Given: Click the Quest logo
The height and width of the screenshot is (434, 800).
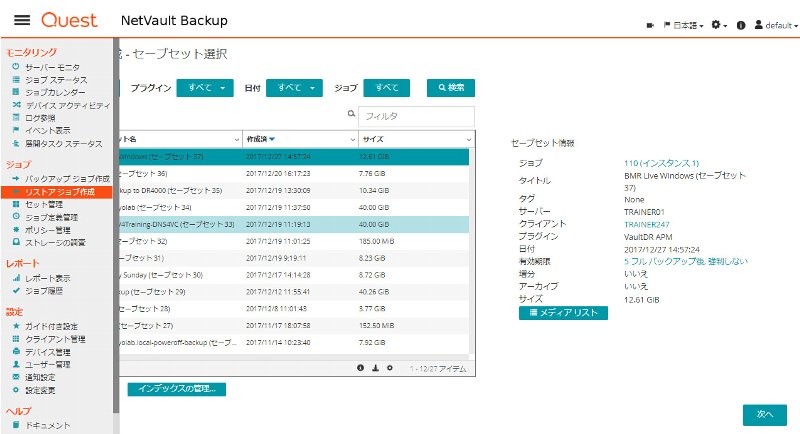Looking at the screenshot, I should pyautogui.click(x=69, y=20).
